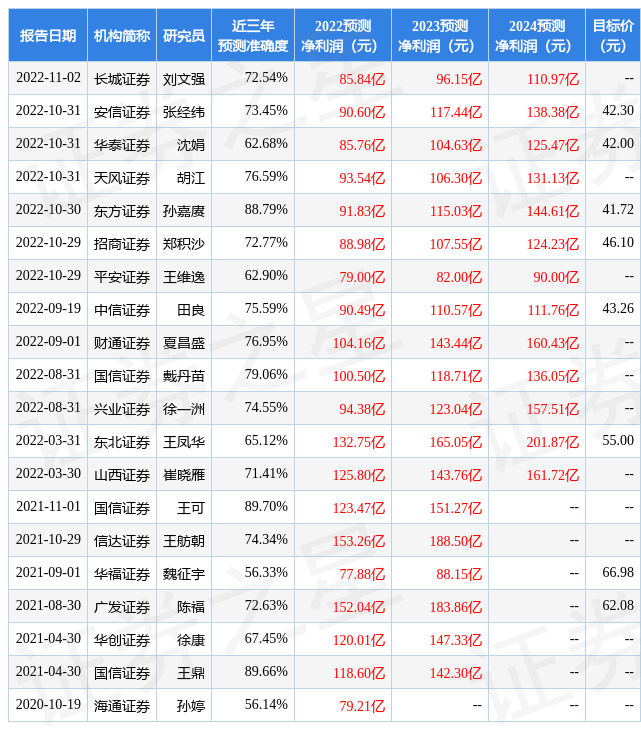The image size is (641, 730).
Task: Click the 89.70% accuracy cell
Action: coord(266,507)
